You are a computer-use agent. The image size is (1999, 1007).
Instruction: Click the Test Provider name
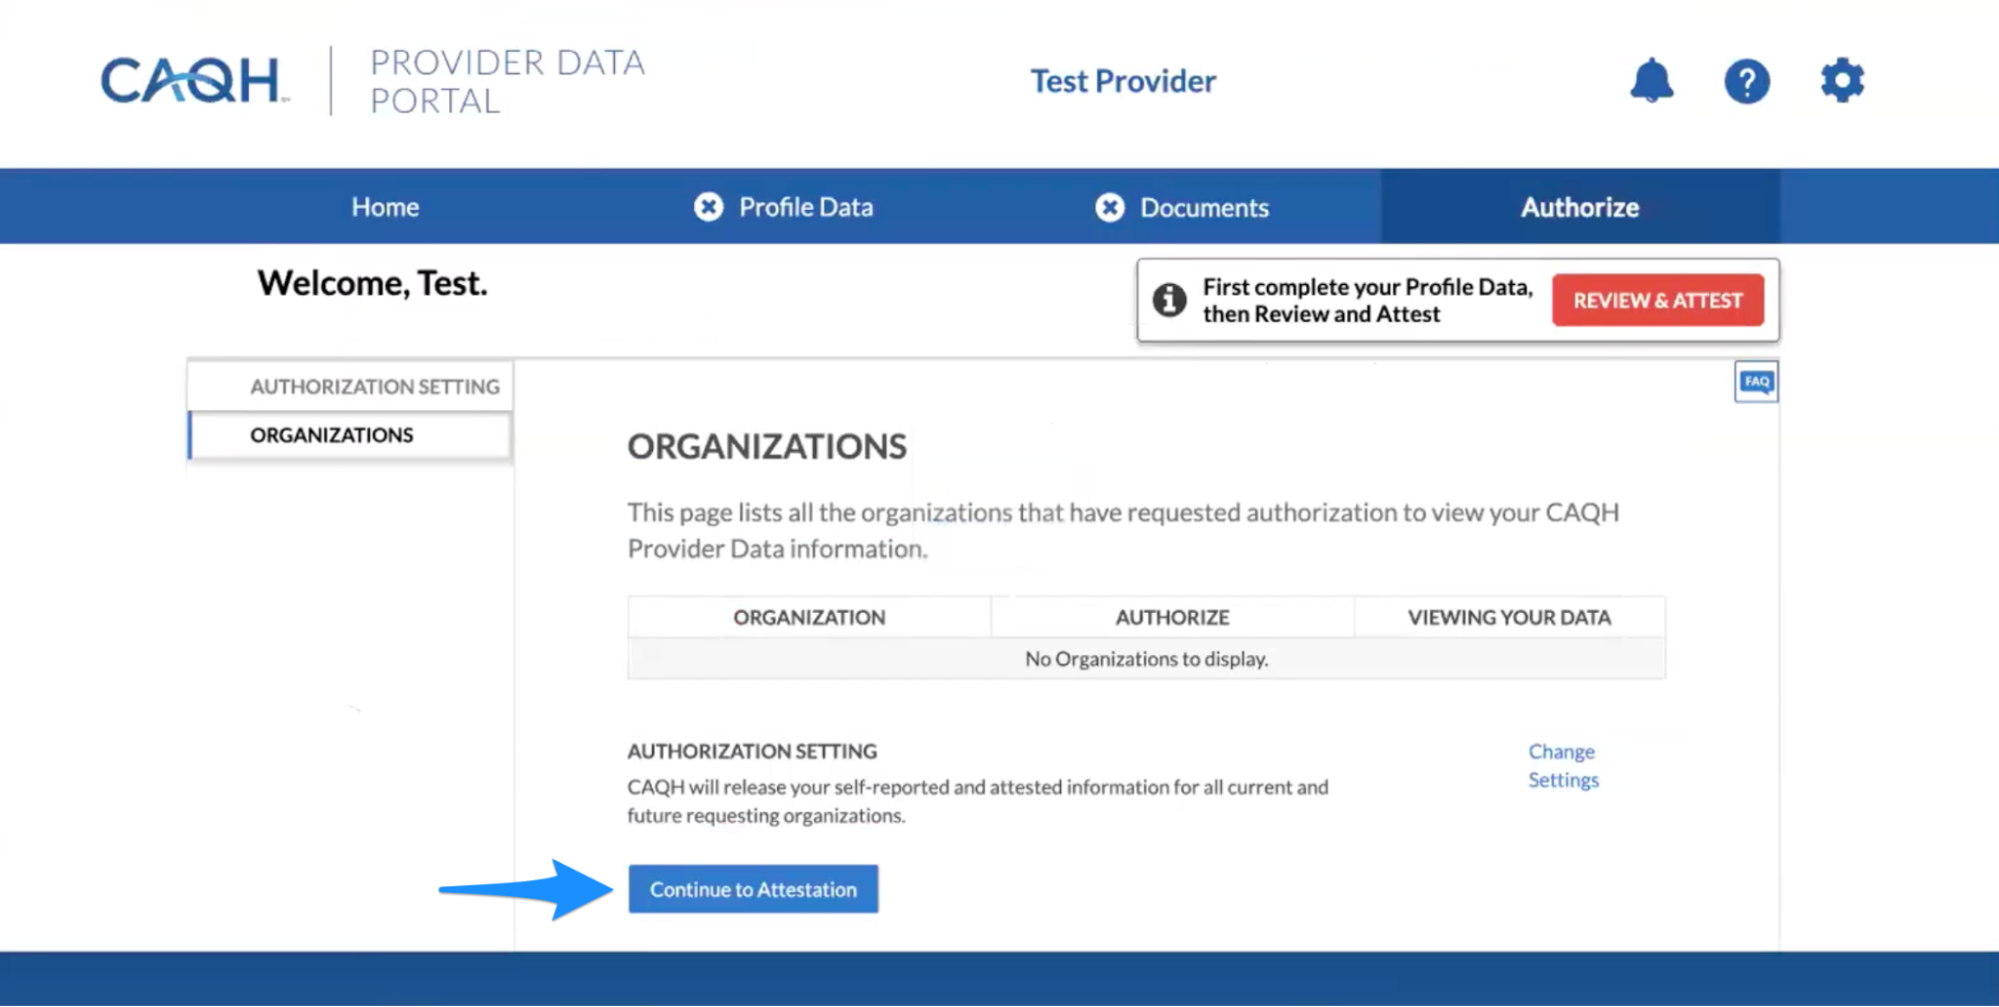1123,81
